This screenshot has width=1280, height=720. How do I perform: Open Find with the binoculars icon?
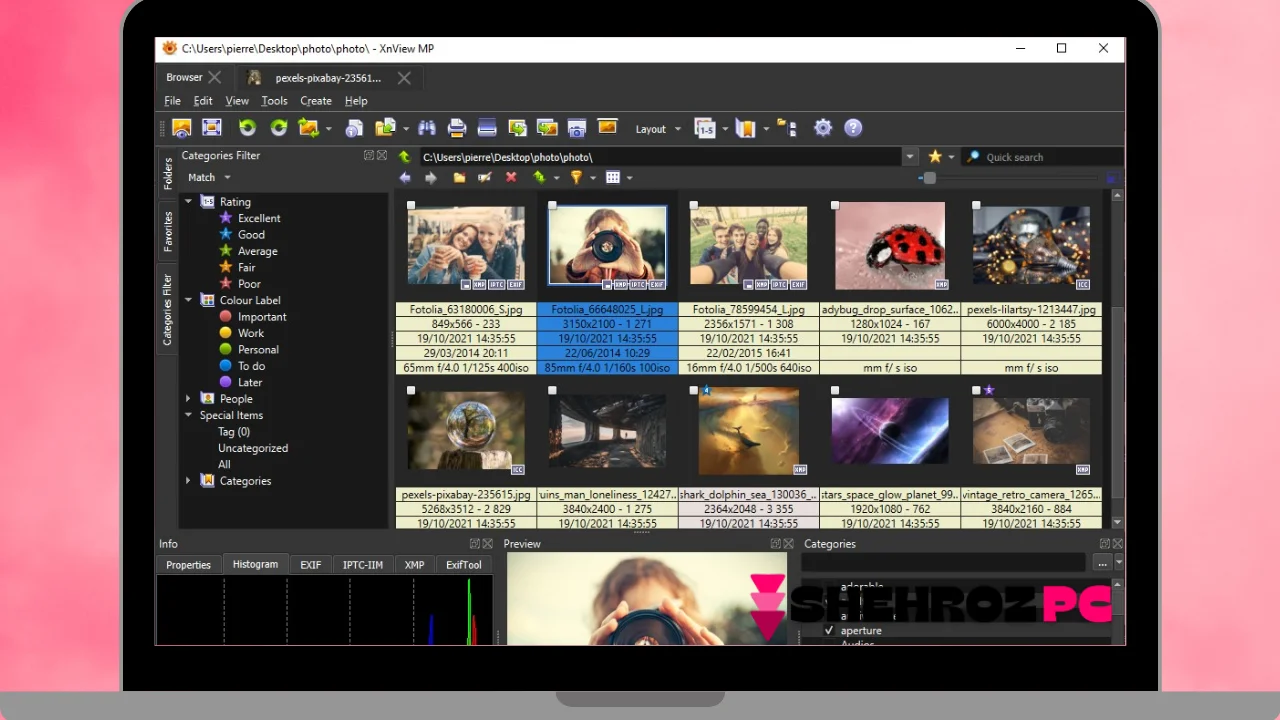click(427, 128)
